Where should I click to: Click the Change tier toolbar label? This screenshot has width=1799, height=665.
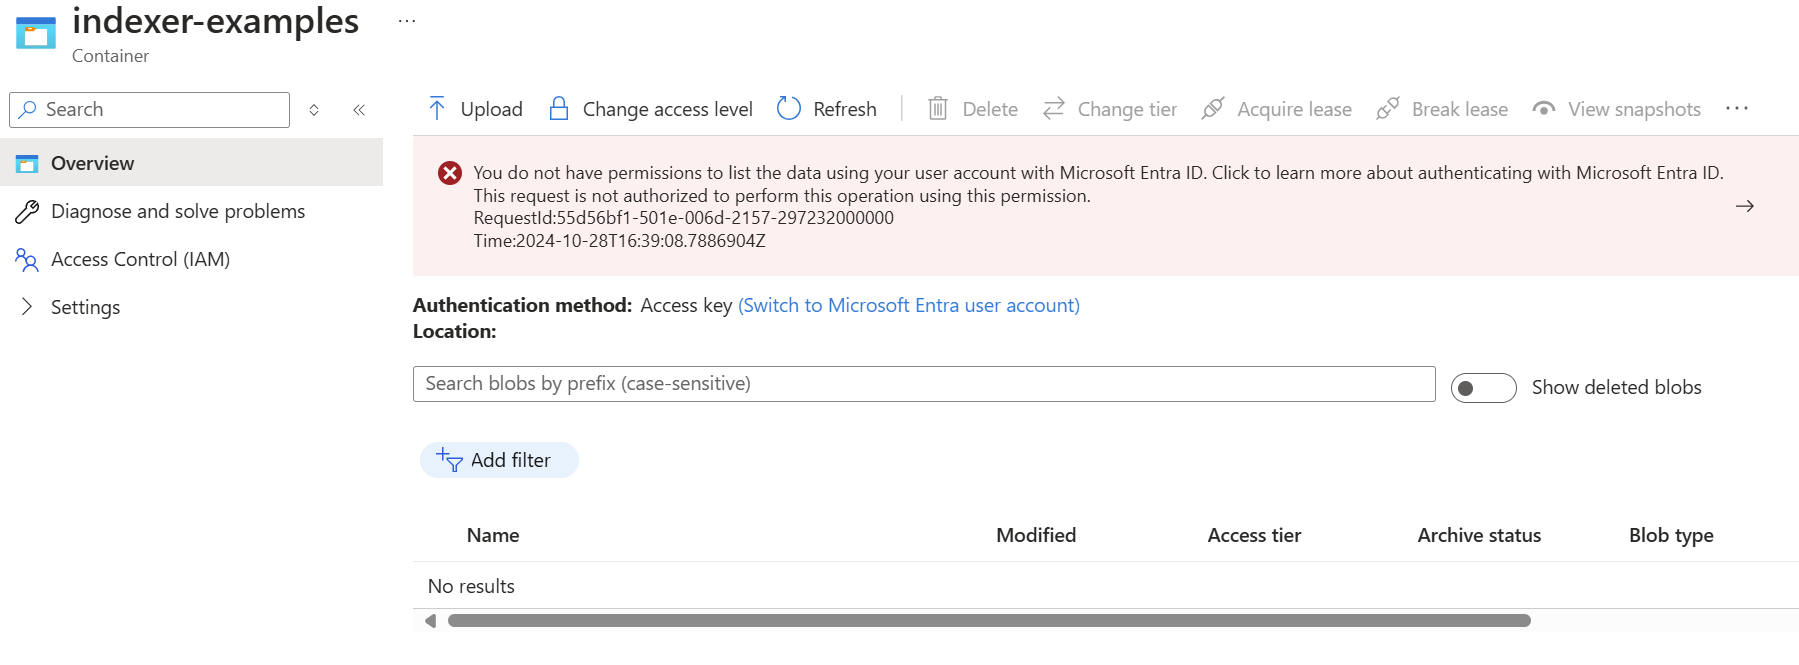[x=1127, y=109]
